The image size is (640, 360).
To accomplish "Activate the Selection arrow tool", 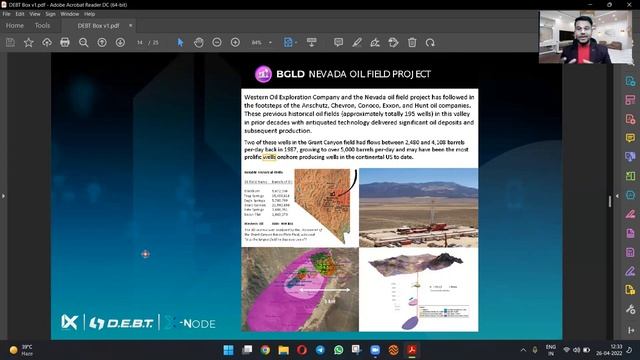I will pyautogui.click(x=180, y=42).
